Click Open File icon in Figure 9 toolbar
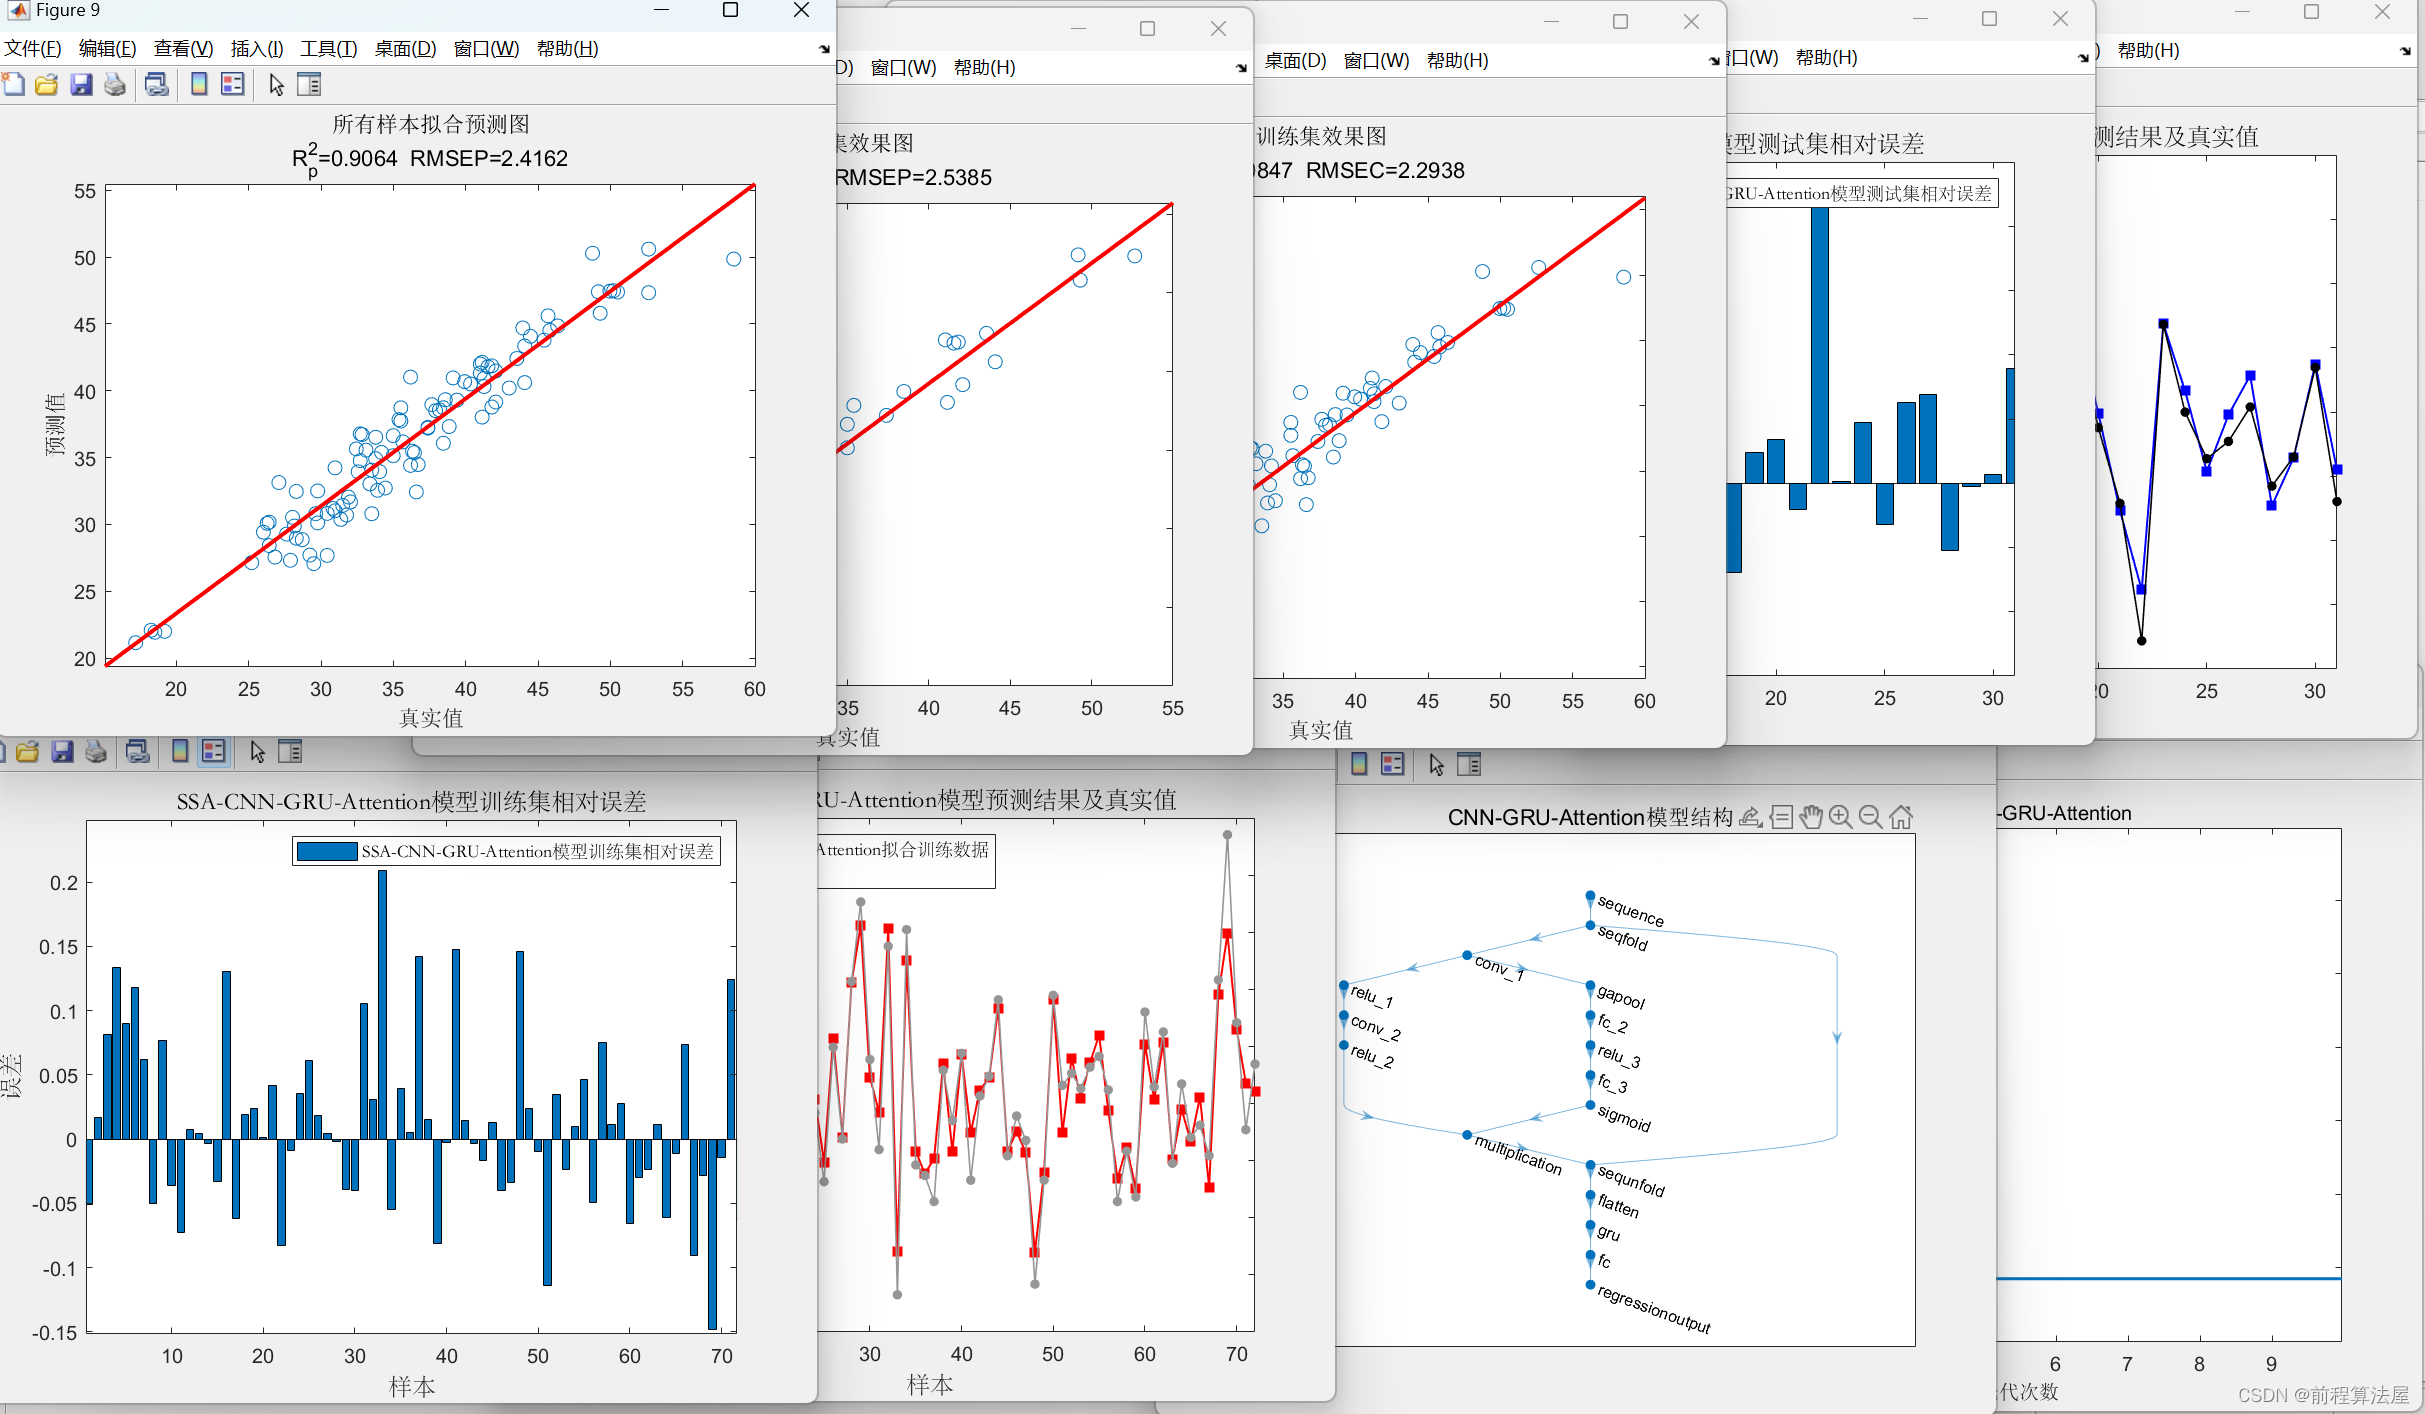The width and height of the screenshot is (2425, 1414). [x=47, y=85]
